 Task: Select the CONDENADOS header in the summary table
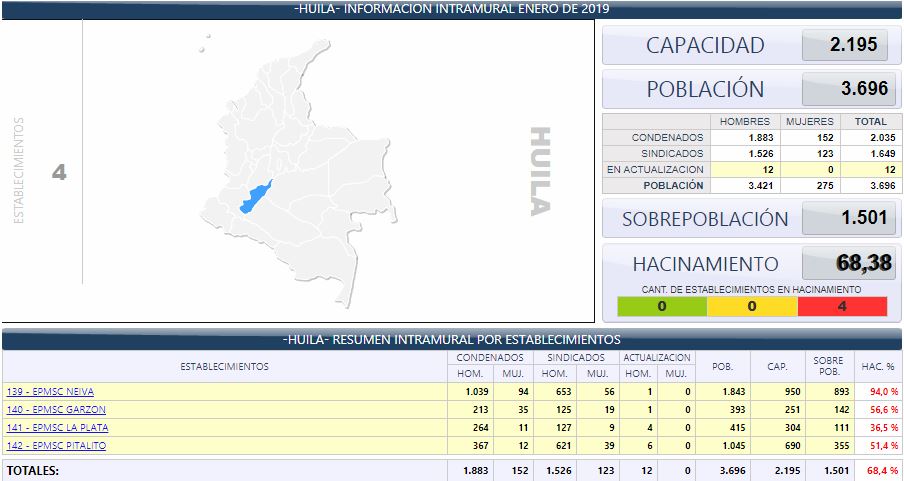(x=489, y=358)
